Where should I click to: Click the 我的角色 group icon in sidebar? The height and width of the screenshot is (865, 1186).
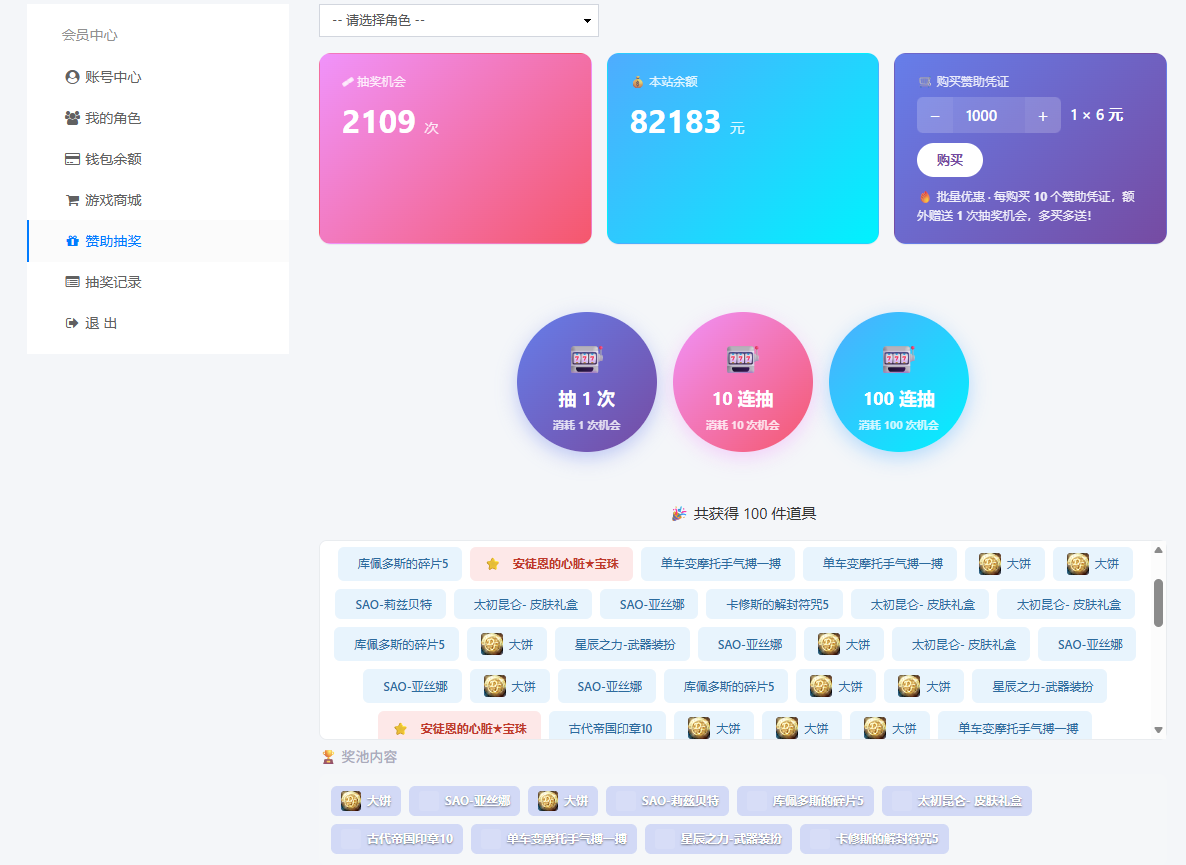[72, 118]
